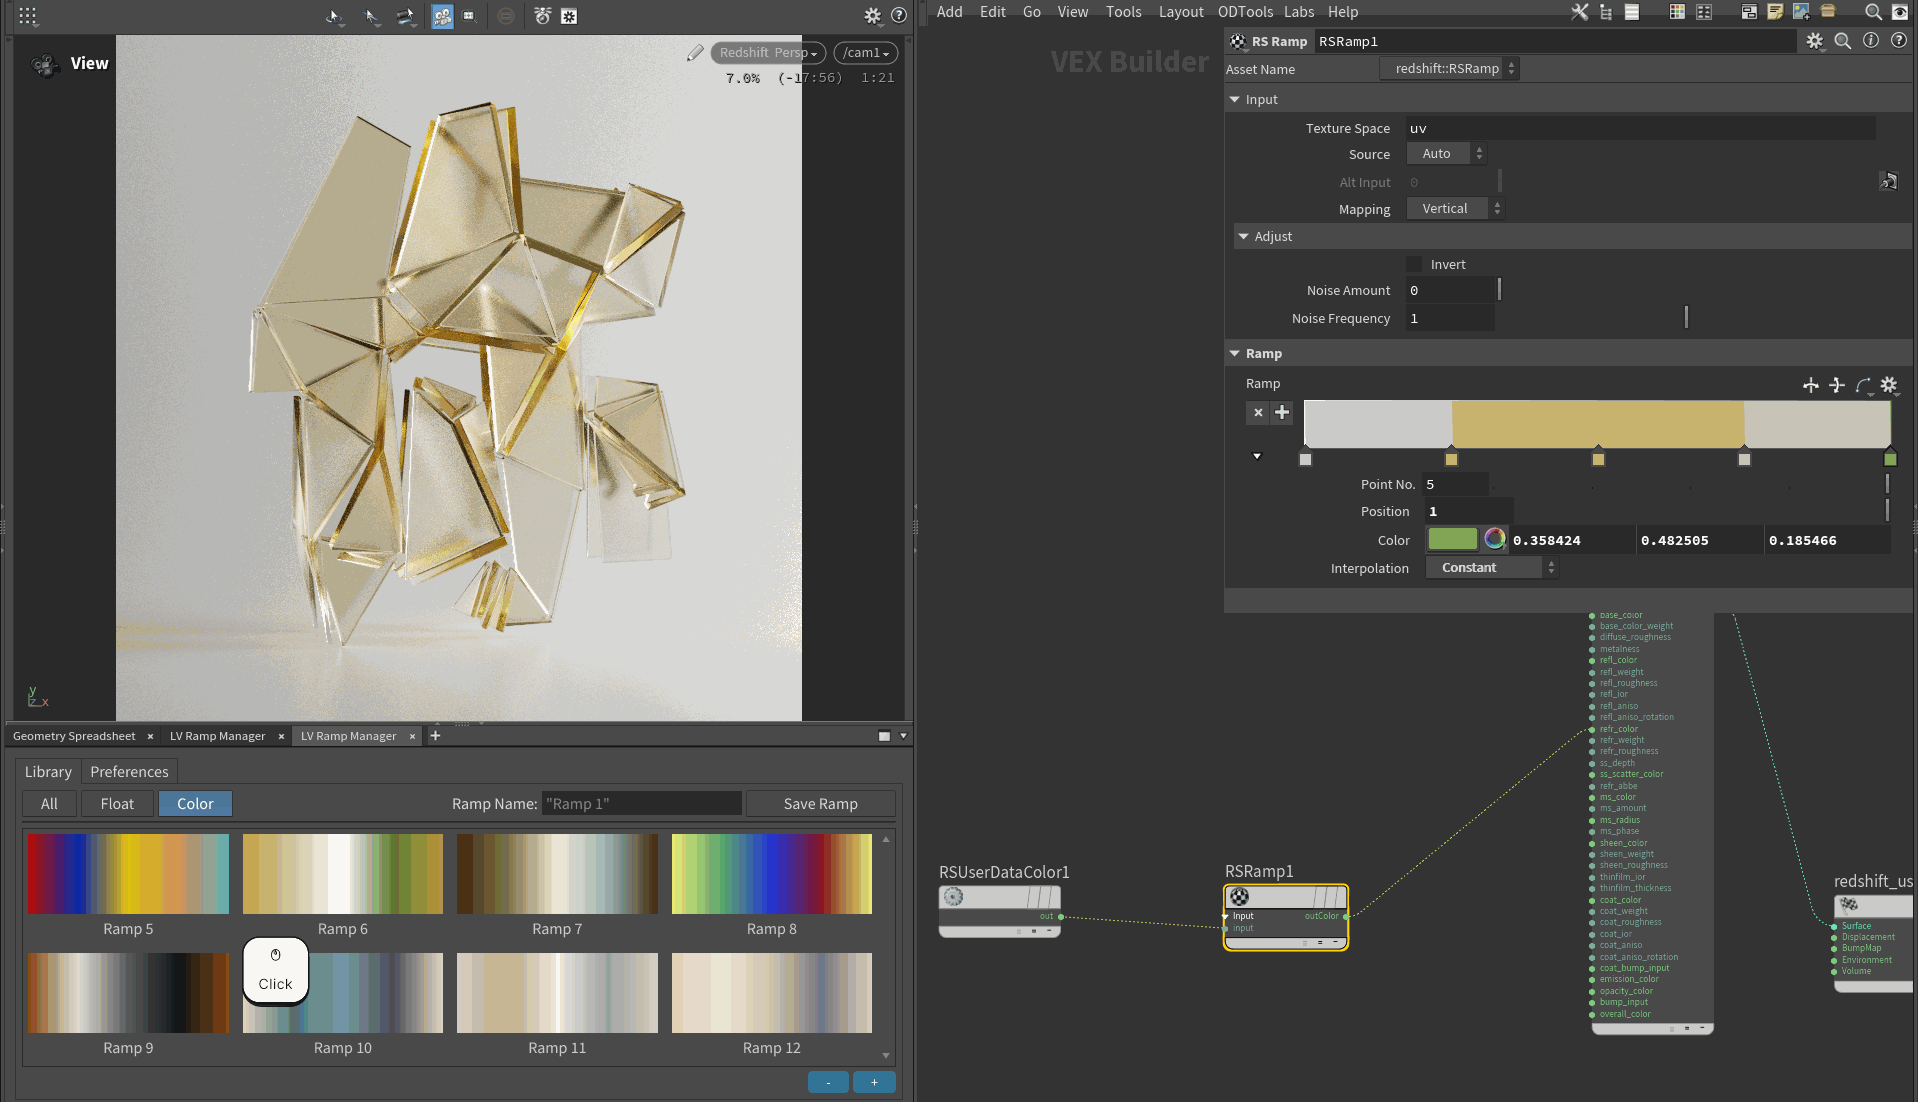
Task: Collapse ramp controls triangle below X button
Action: (x=1257, y=457)
